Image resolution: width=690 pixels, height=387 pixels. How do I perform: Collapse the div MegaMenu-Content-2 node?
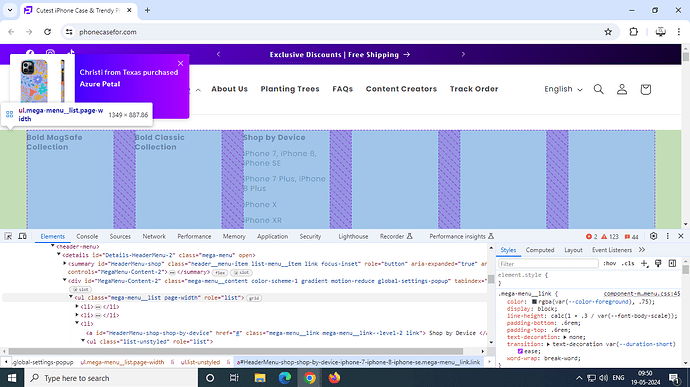pos(65,280)
